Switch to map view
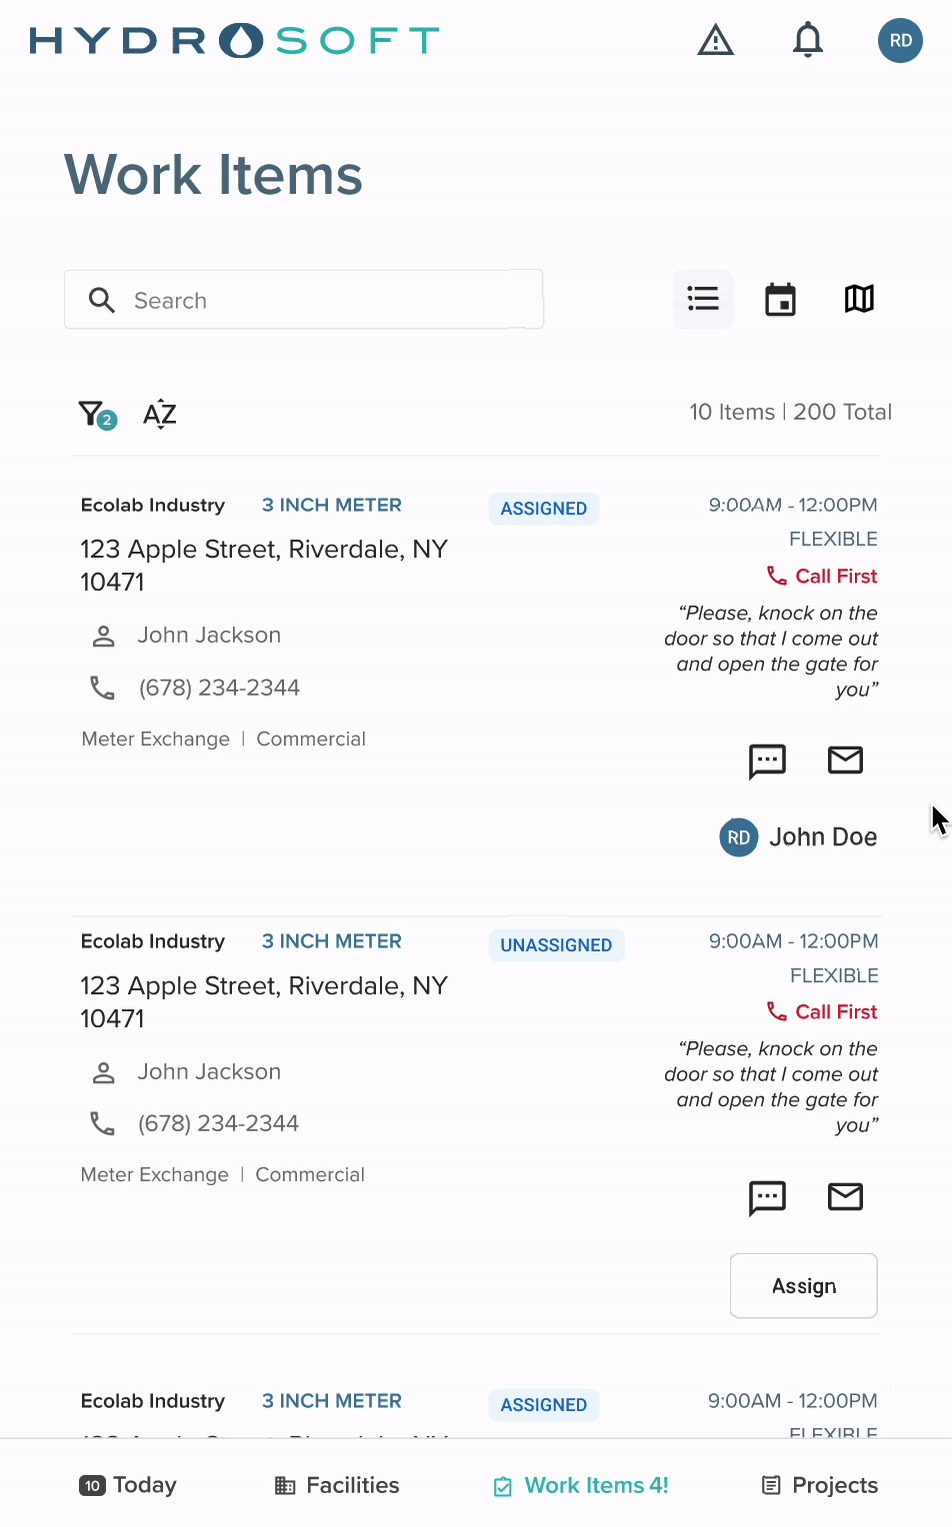Viewport: 952px width, 1527px height. pos(859,299)
